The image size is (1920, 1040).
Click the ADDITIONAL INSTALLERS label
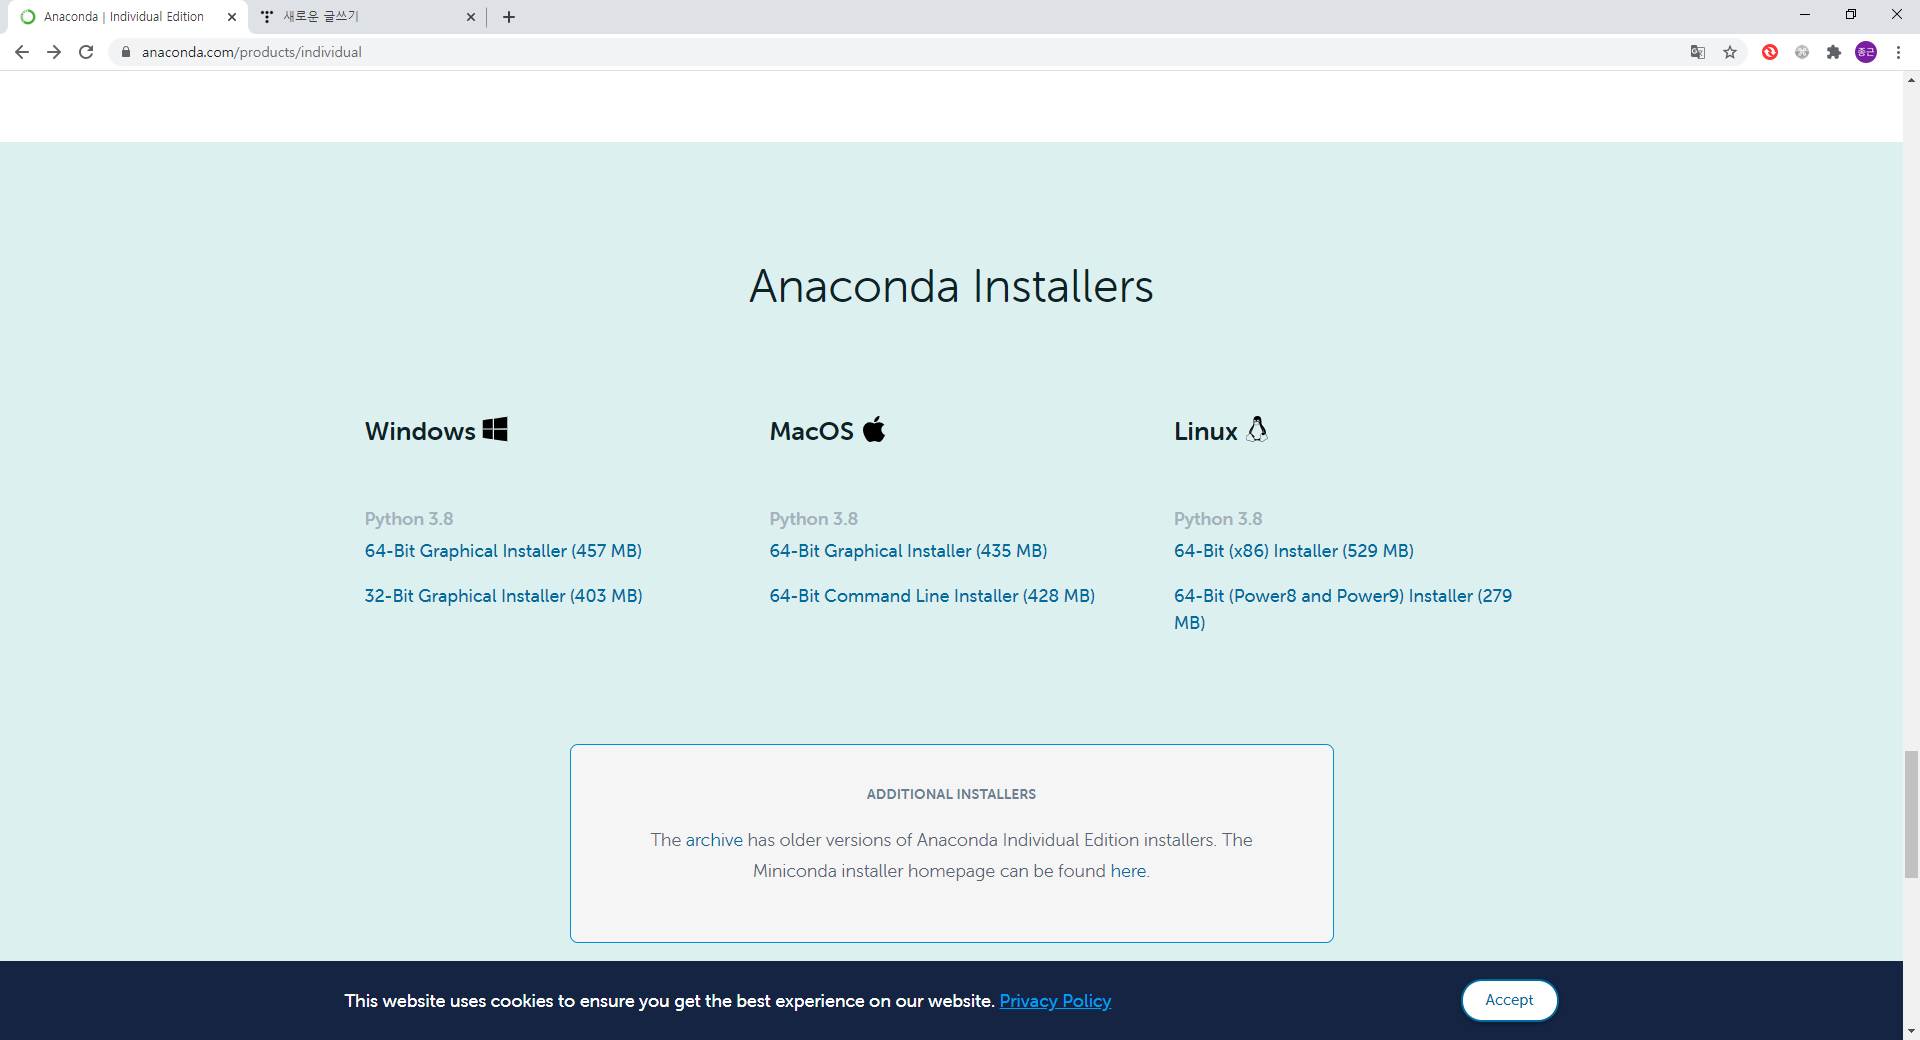(951, 794)
